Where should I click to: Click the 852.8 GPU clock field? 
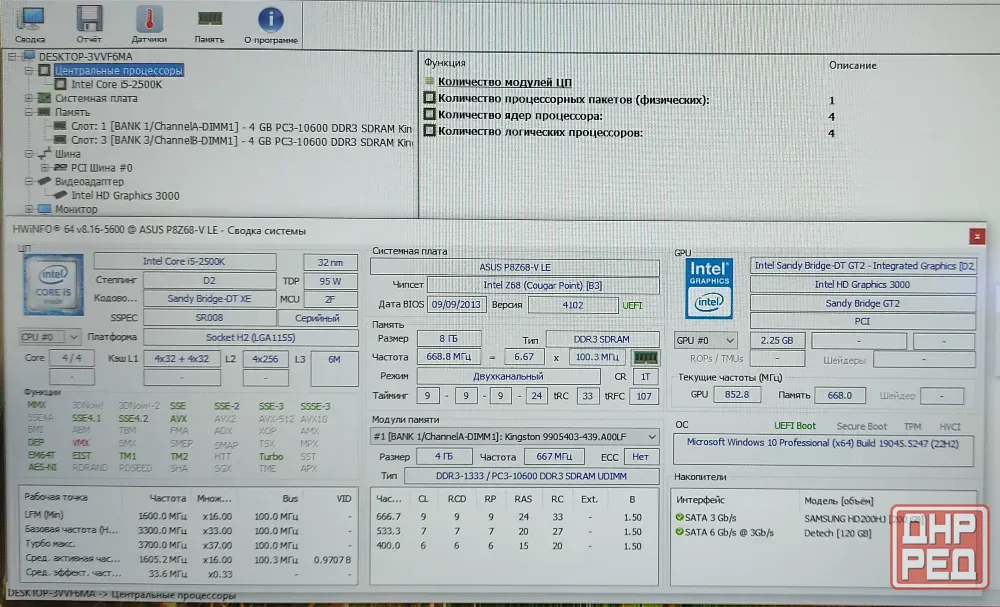pyautogui.click(x=737, y=395)
